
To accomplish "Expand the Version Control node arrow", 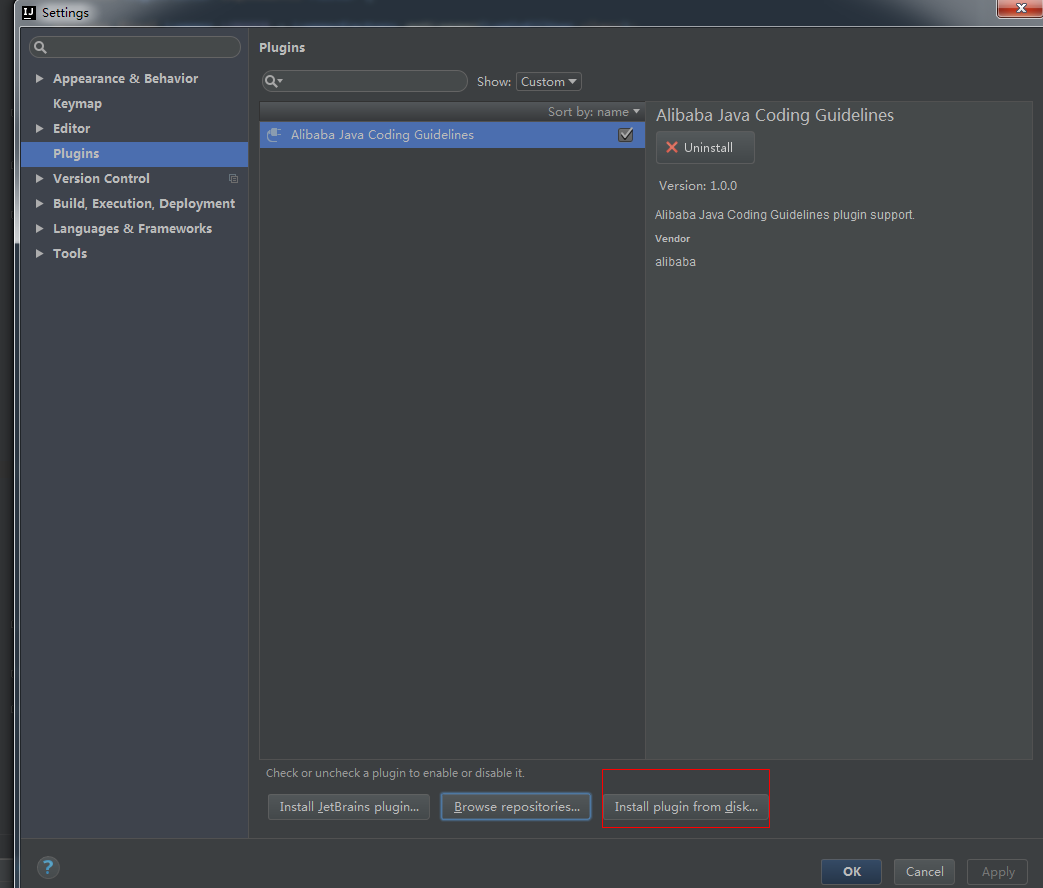I will pyautogui.click(x=39, y=178).
